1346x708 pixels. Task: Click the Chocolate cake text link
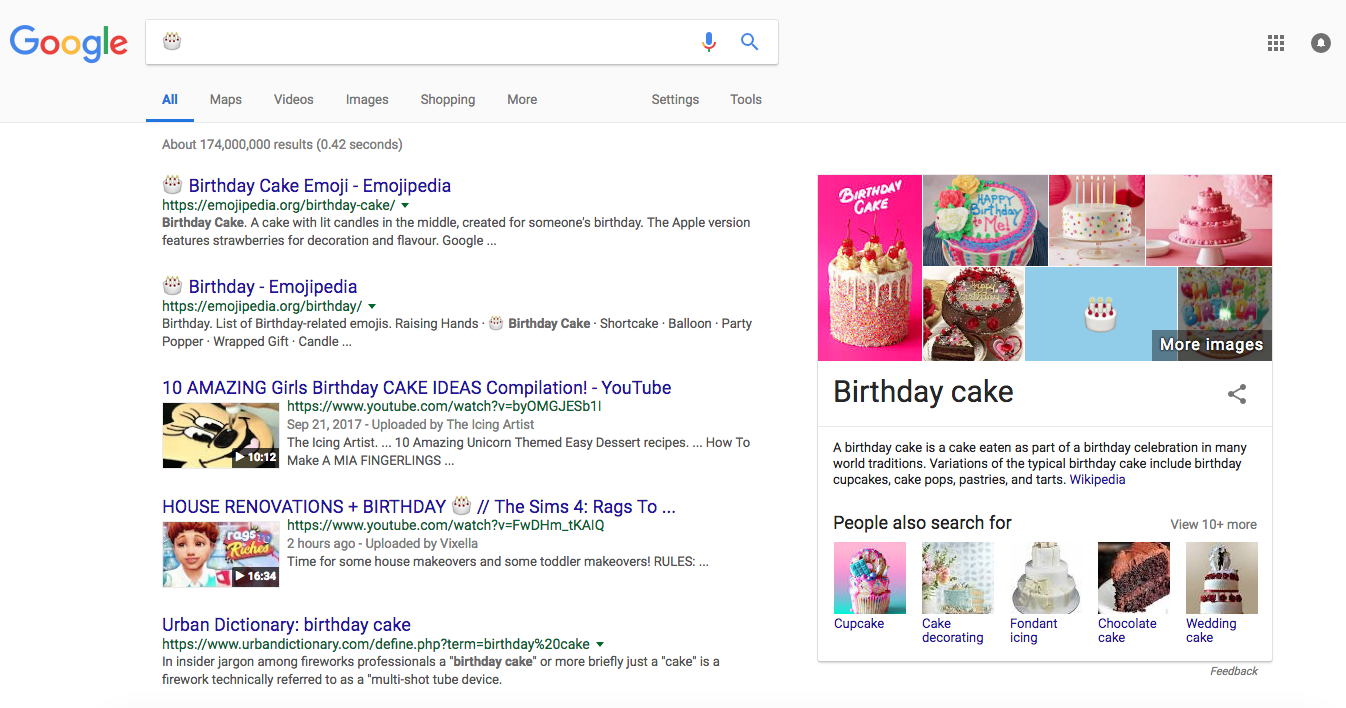pos(1127,631)
